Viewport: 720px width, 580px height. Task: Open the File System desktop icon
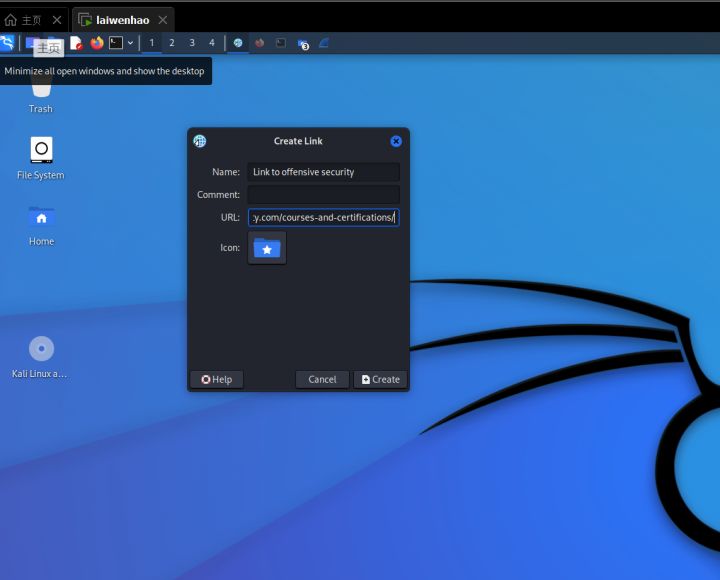(x=41, y=158)
